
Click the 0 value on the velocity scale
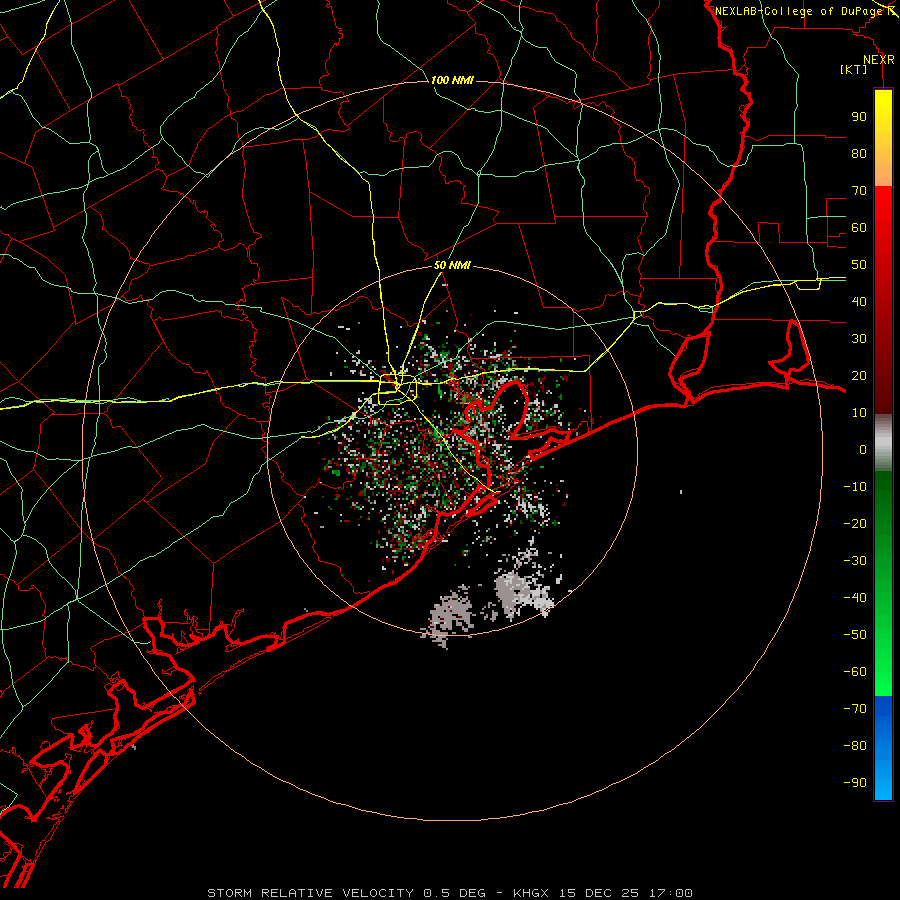863,449
